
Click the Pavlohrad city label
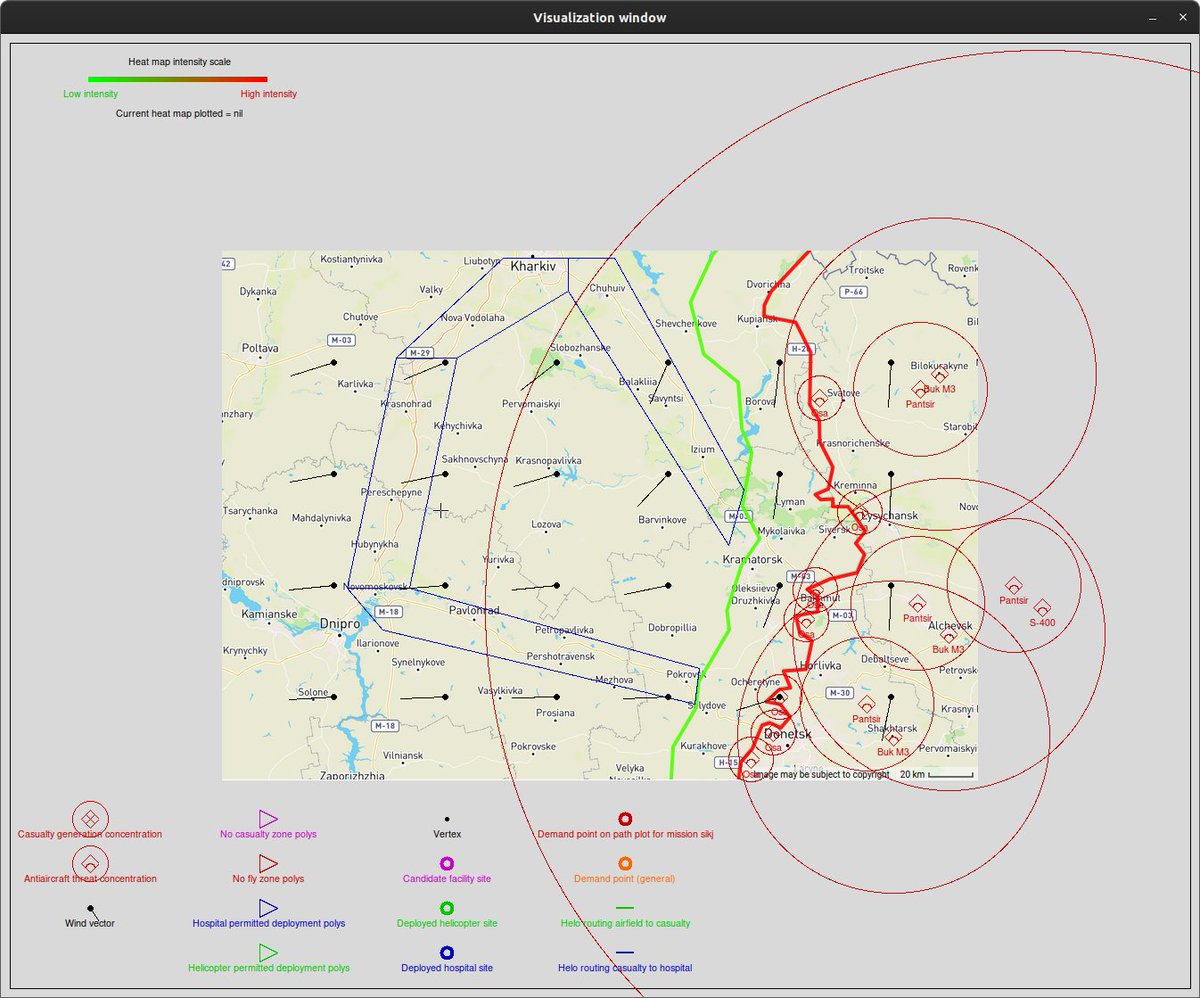(x=474, y=610)
